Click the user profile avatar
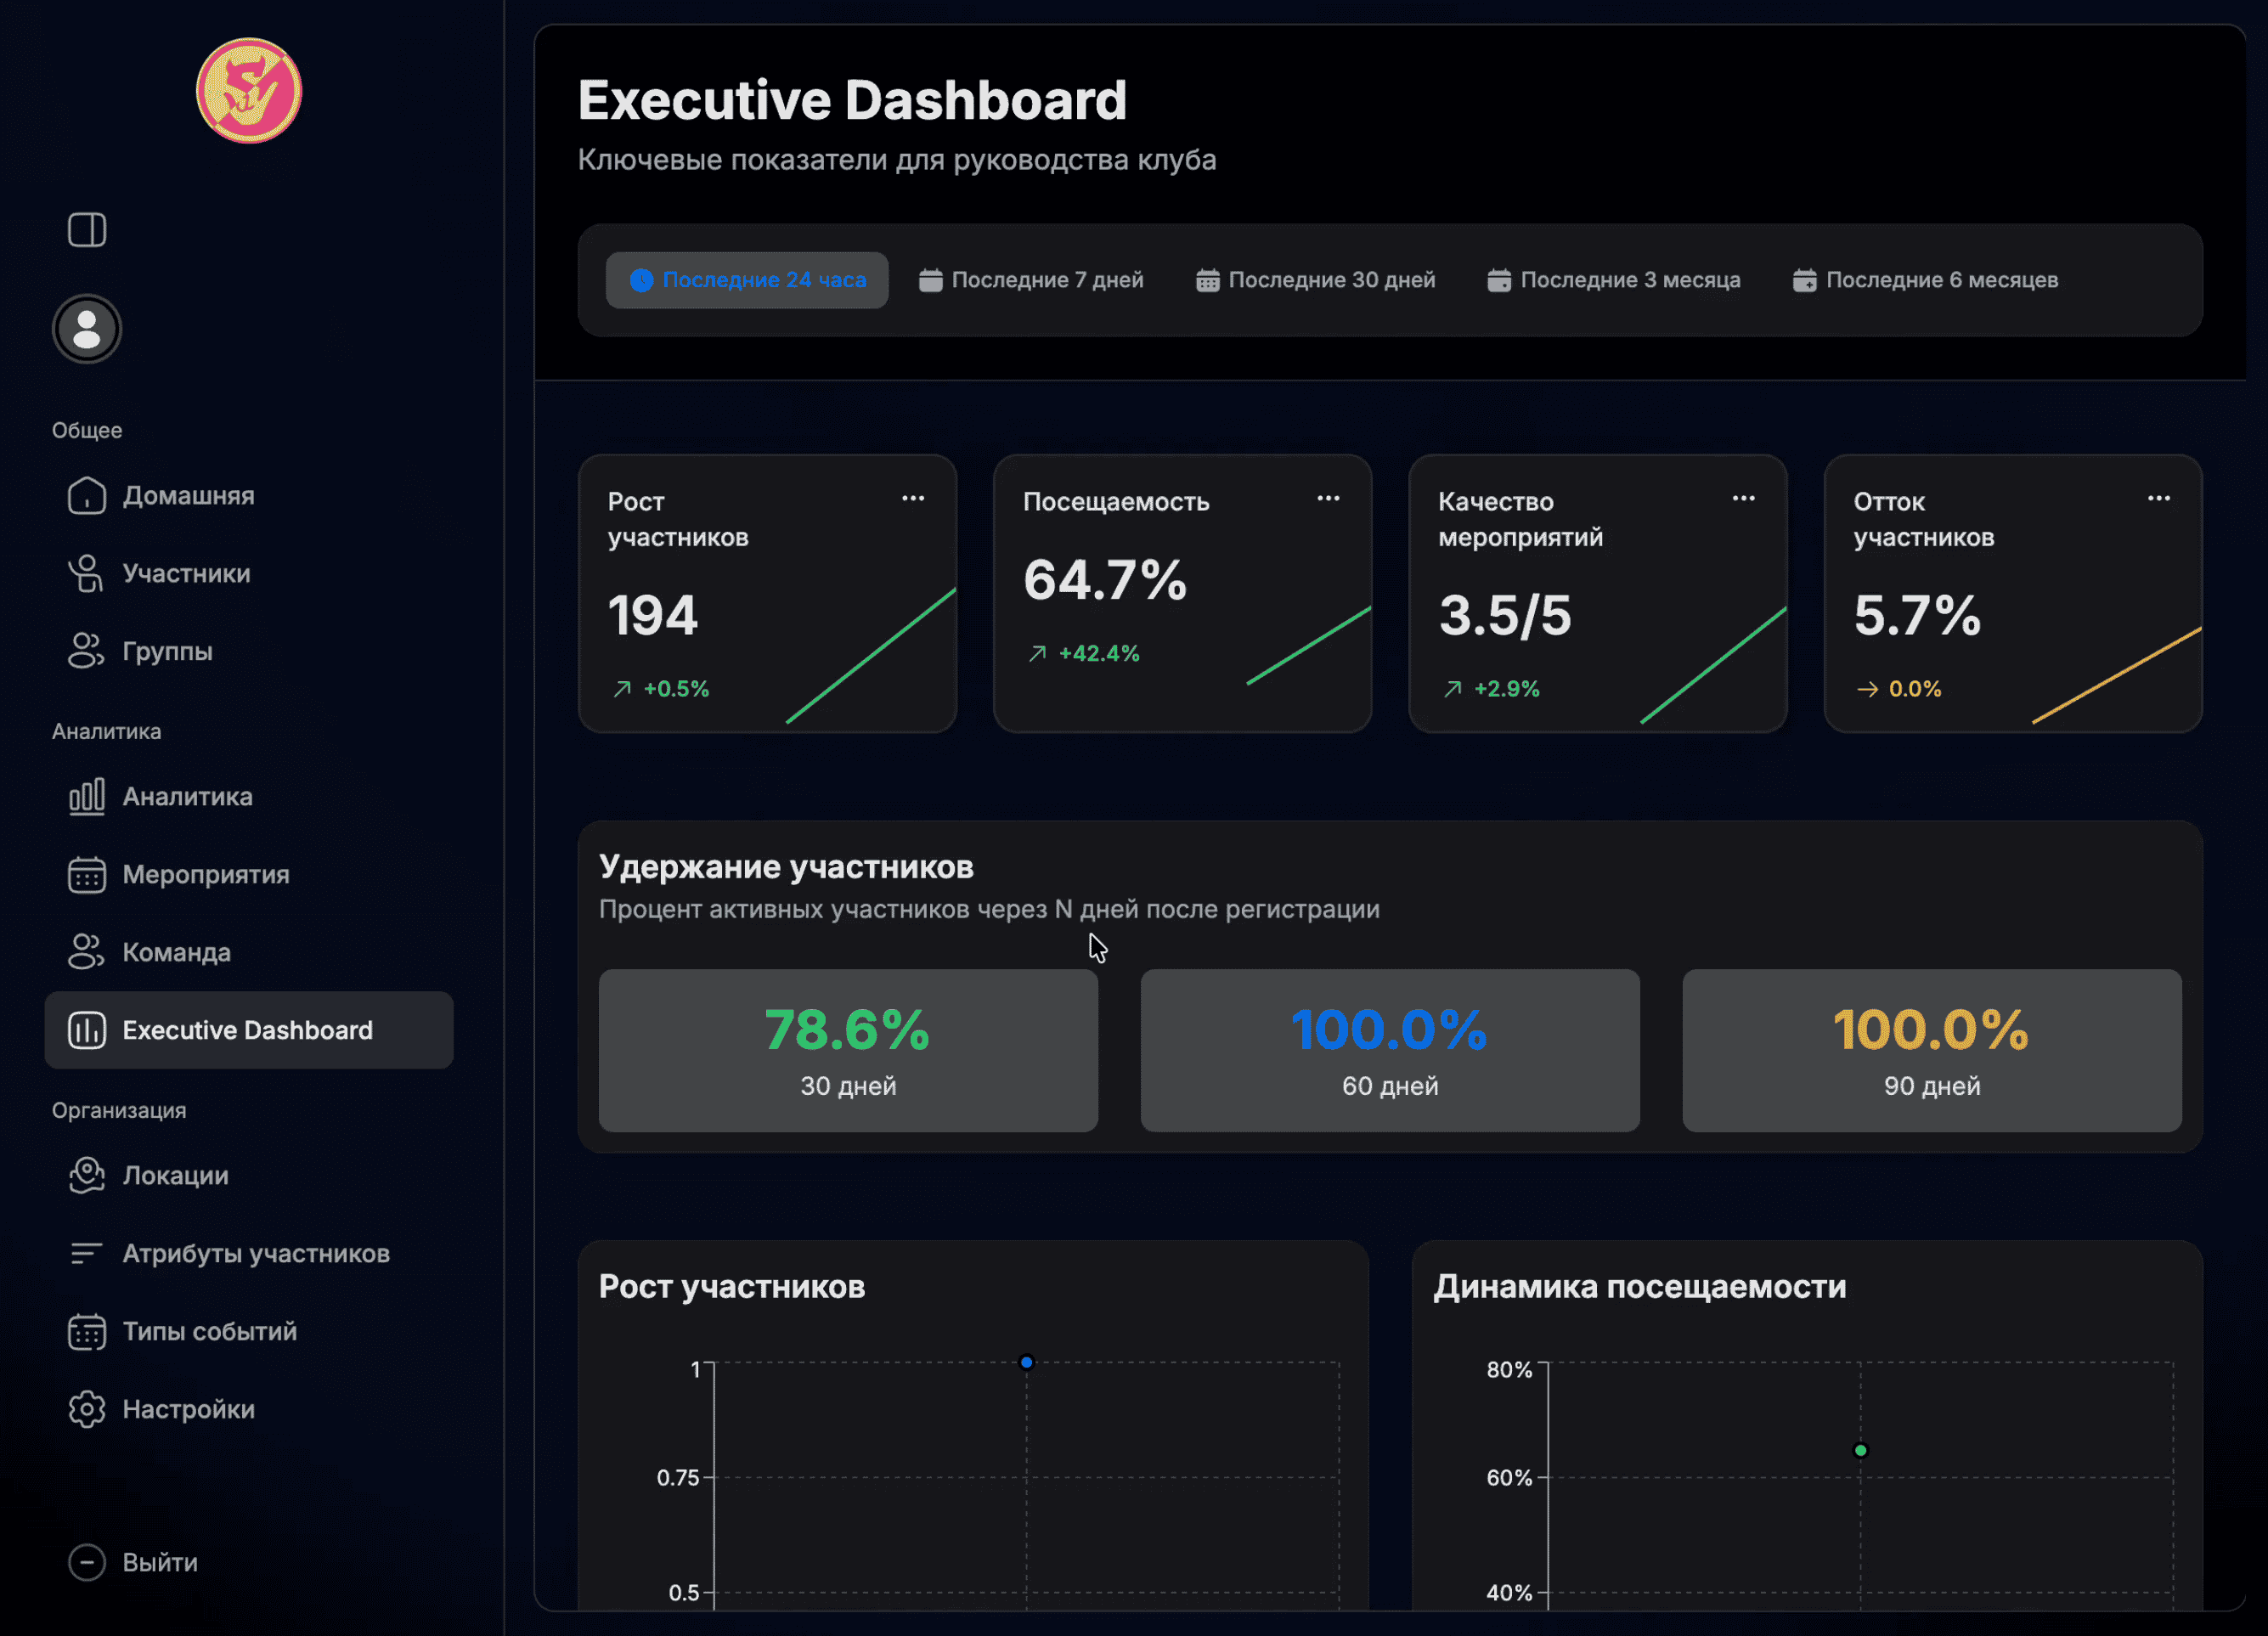This screenshot has height=1636, width=2268. click(x=87, y=329)
